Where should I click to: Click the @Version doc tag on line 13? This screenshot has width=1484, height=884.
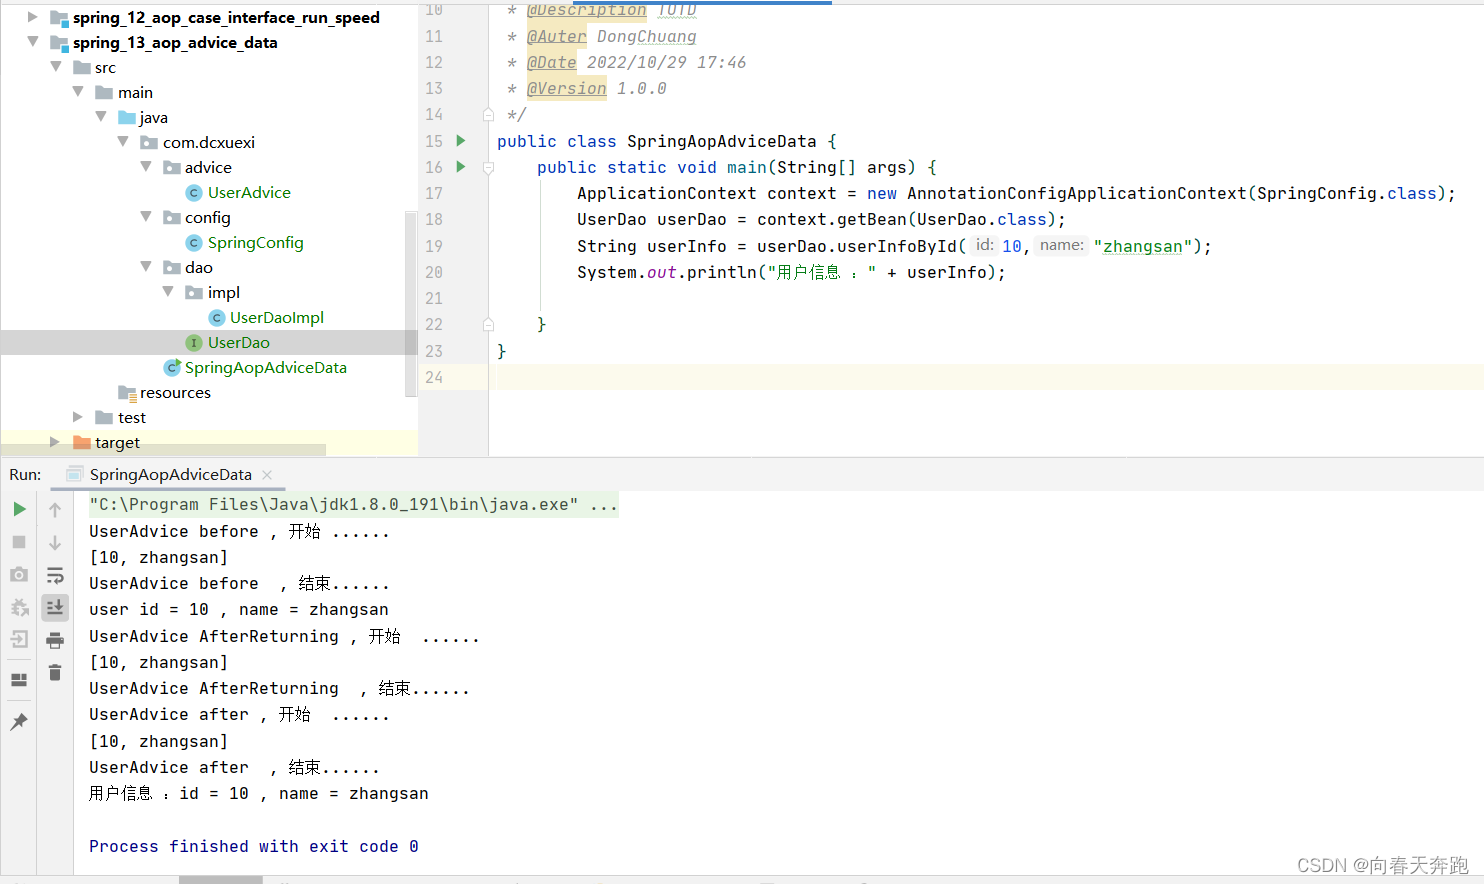click(567, 89)
